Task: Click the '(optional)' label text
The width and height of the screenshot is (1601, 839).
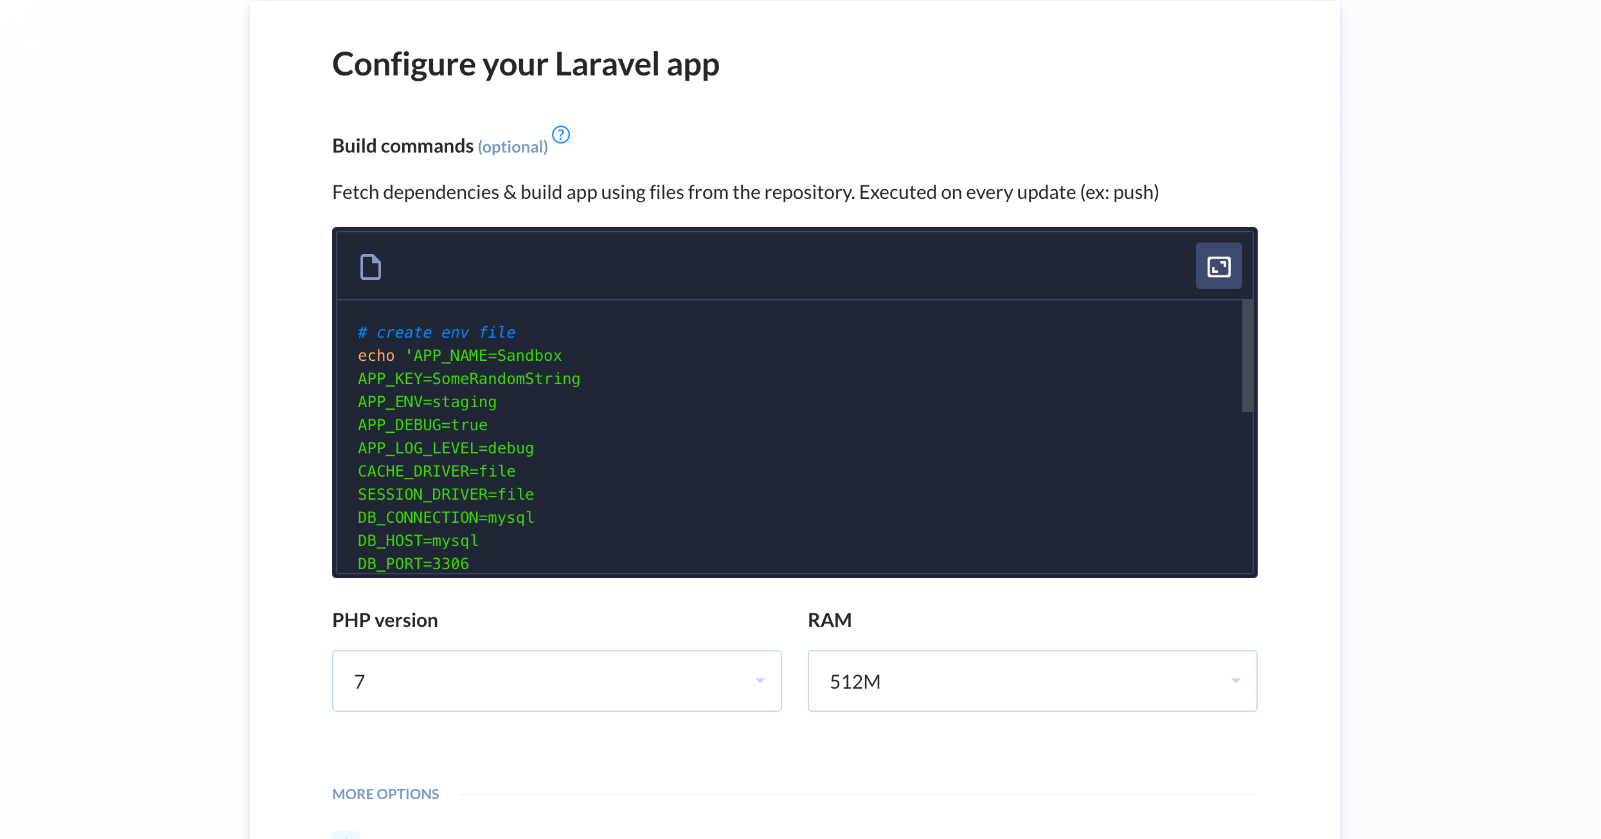Action: coord(513,147)
